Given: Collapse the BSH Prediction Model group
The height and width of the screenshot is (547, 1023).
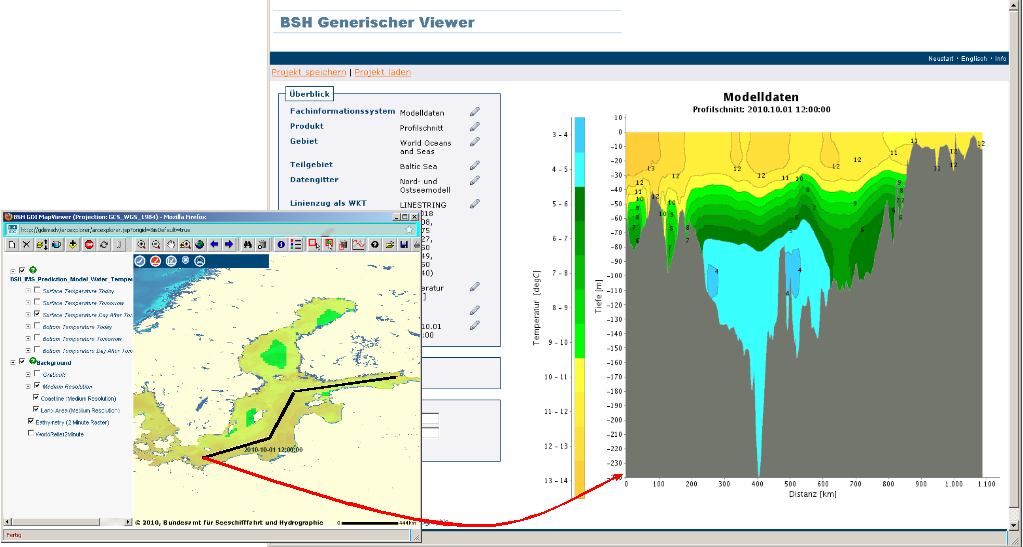Looking at the screenshot, I should pos(12,271).
